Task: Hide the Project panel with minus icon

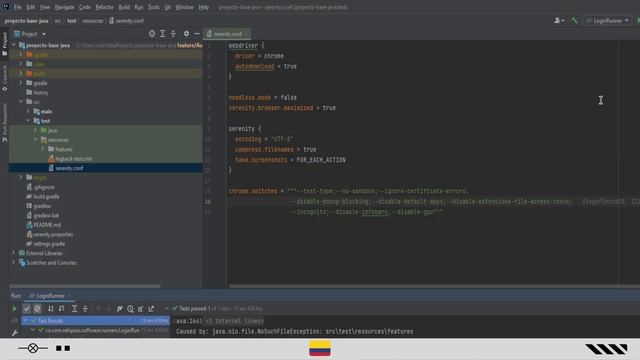Action: 197,34
